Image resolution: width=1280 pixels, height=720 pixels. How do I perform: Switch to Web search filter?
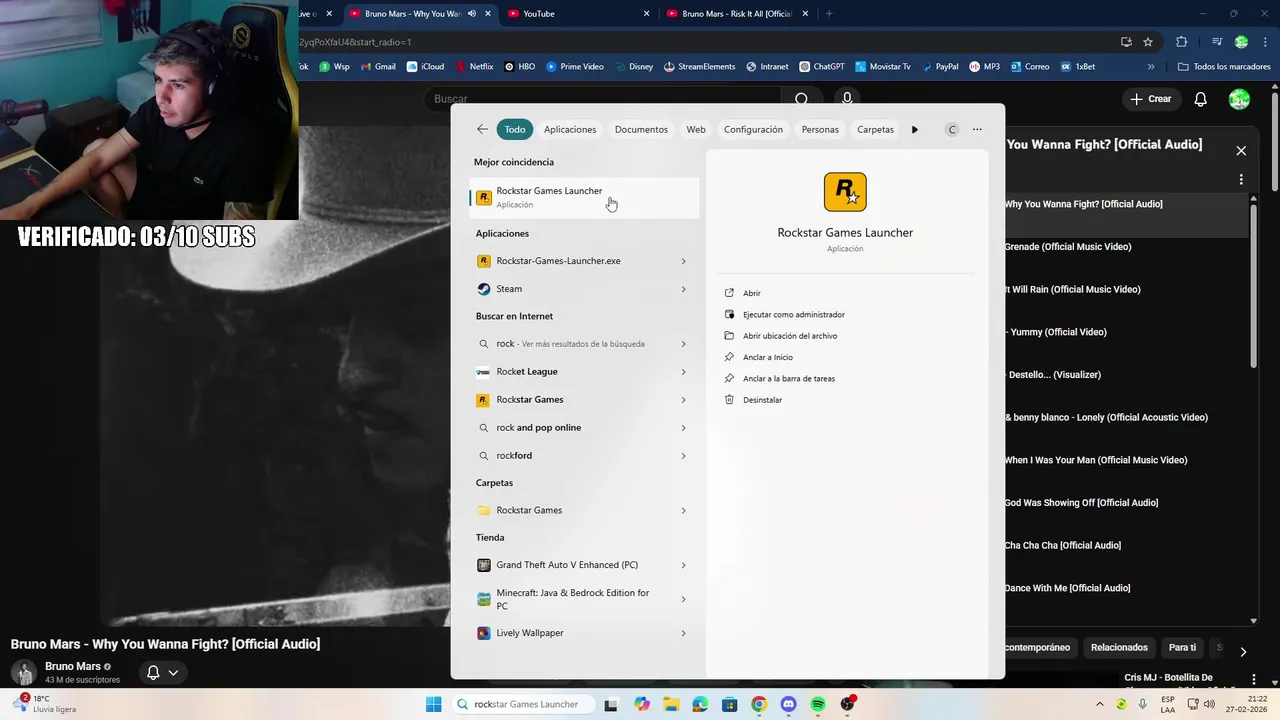point(696,129)
